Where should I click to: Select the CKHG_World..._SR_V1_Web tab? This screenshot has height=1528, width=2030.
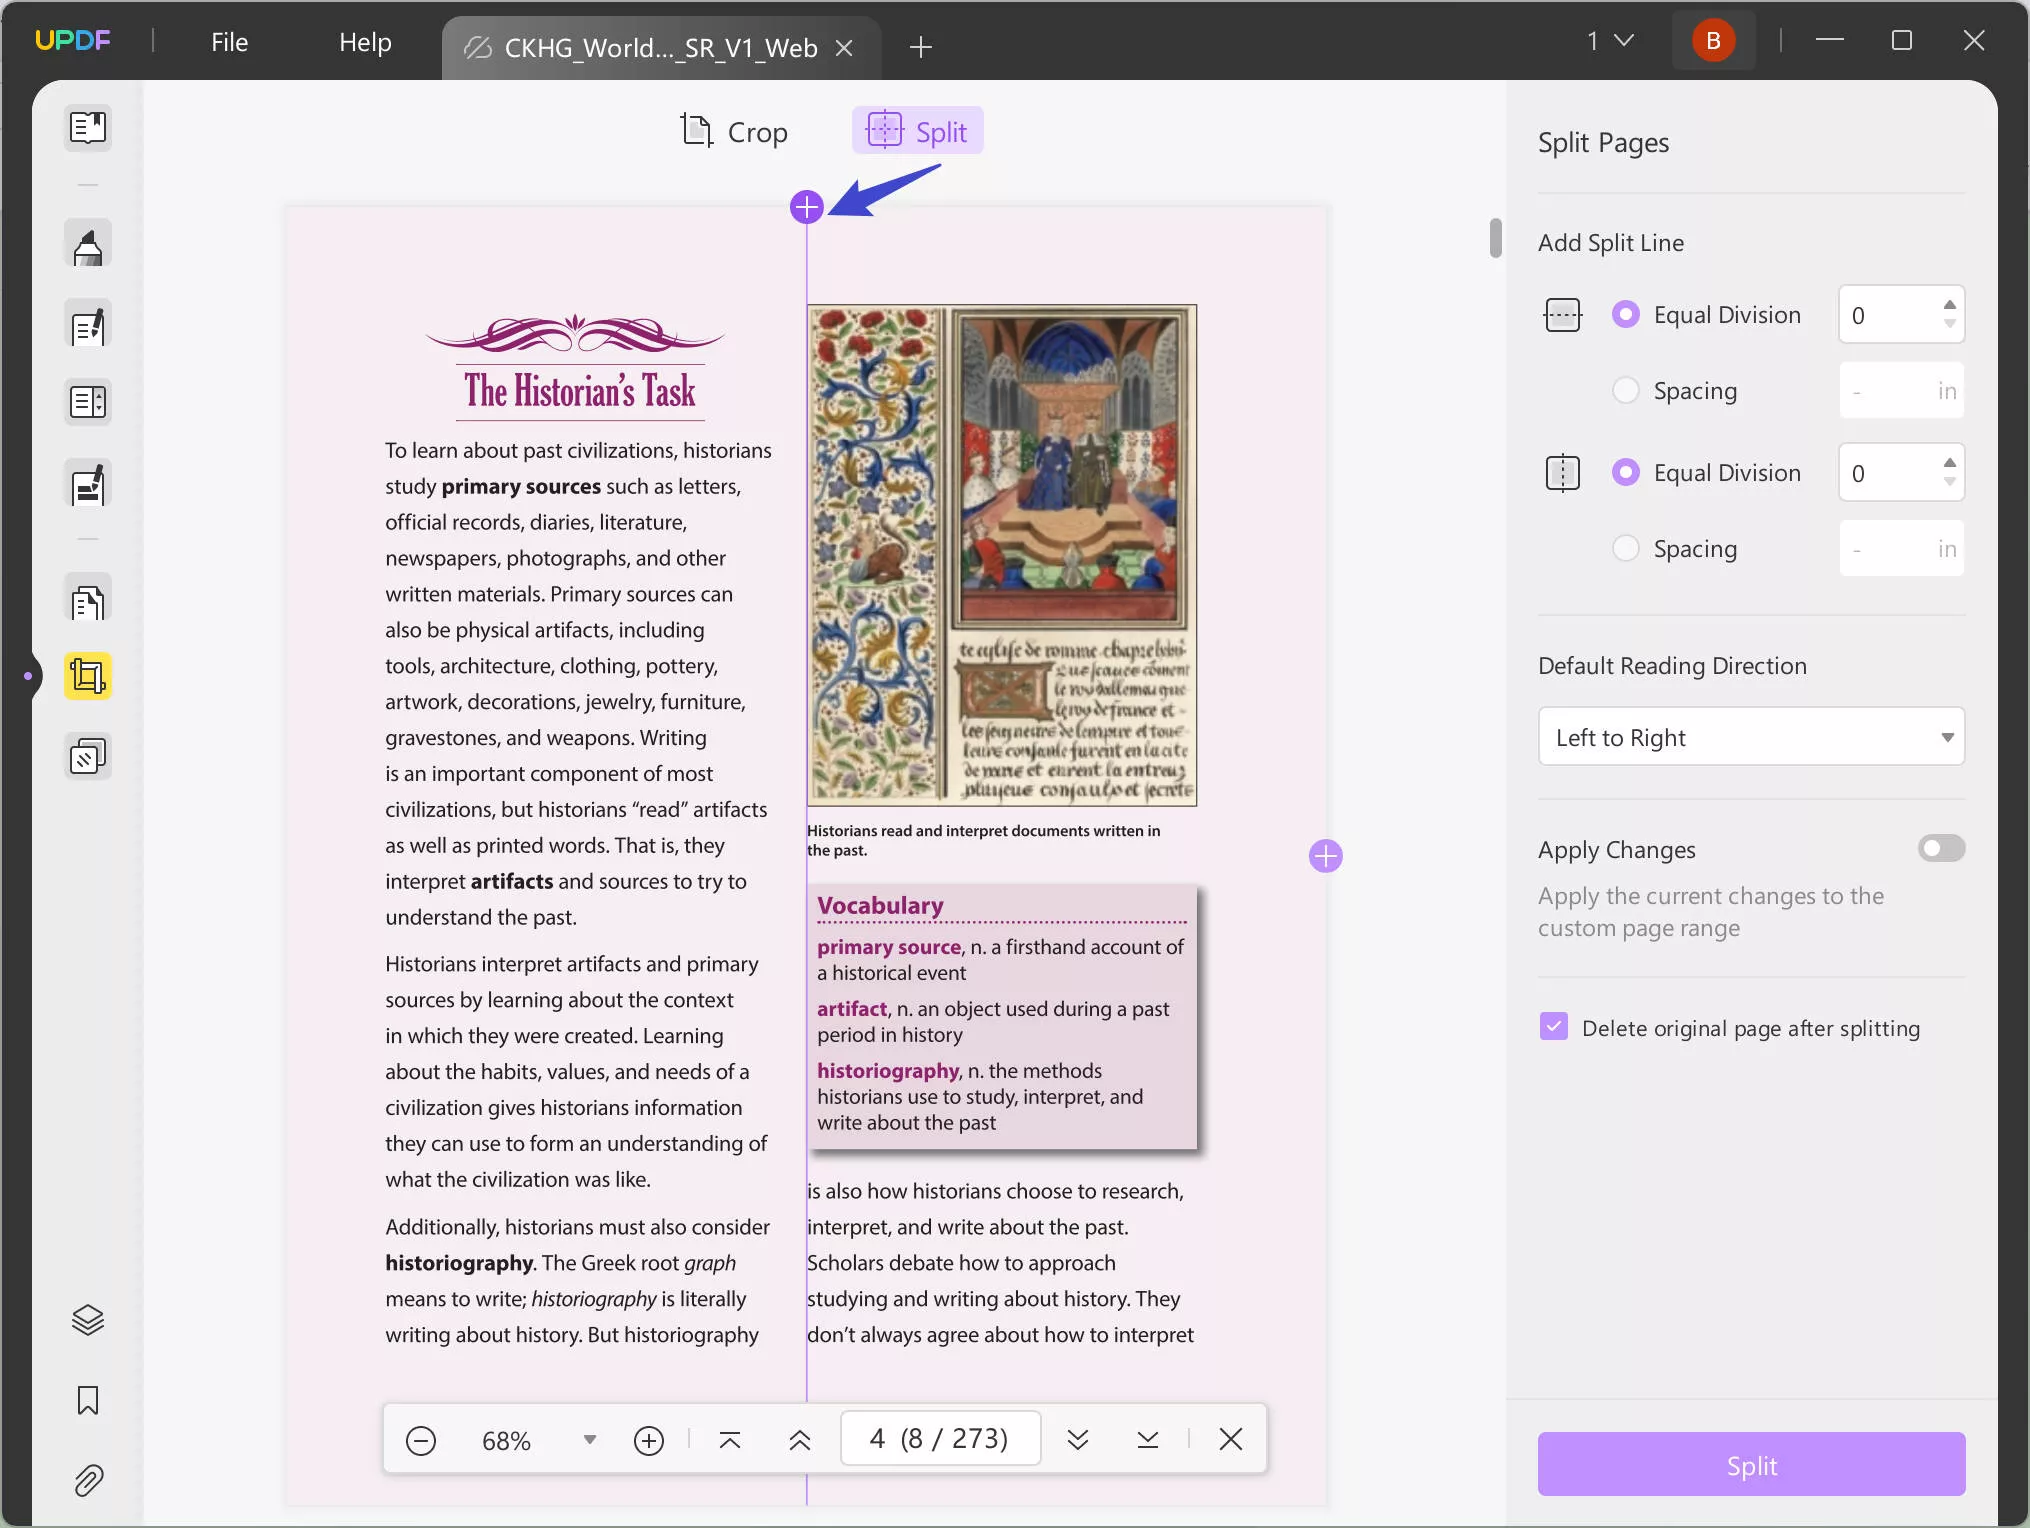[x=661, y=48]
